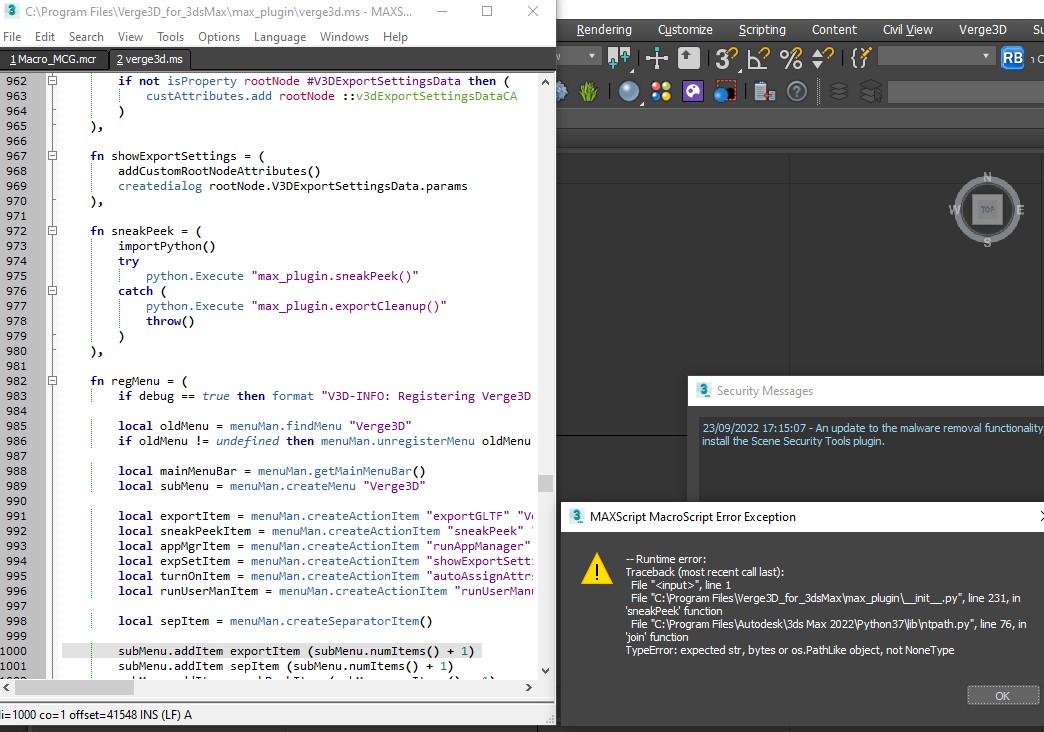Image resolution: width=1044 pixels, height=732 pixels.
Task: Click the N compass label on ViewCube
Action: pyautogui.click(x=987, y=177)
